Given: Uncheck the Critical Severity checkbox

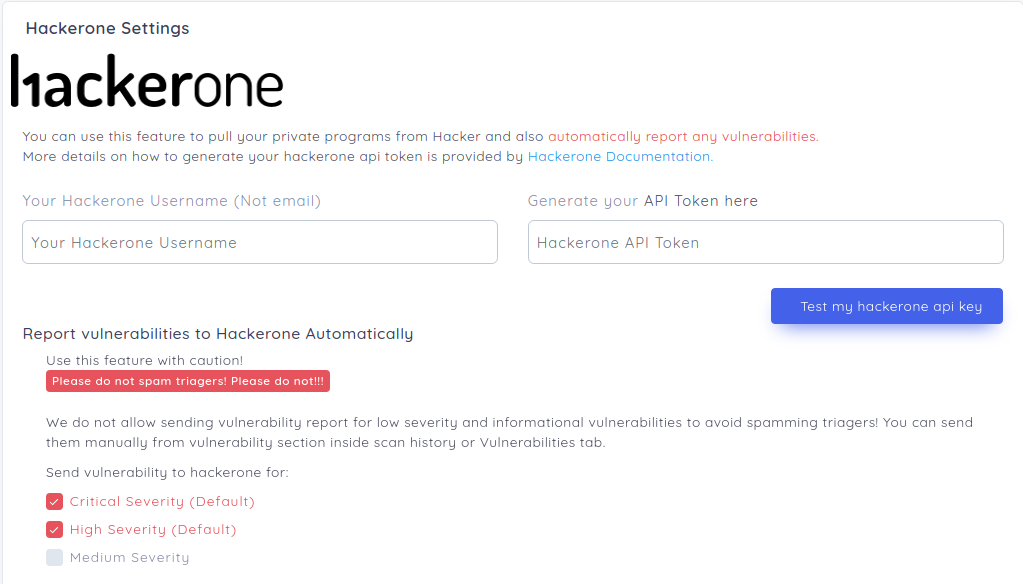Looking at the screenshot, I should click(55, 502).
